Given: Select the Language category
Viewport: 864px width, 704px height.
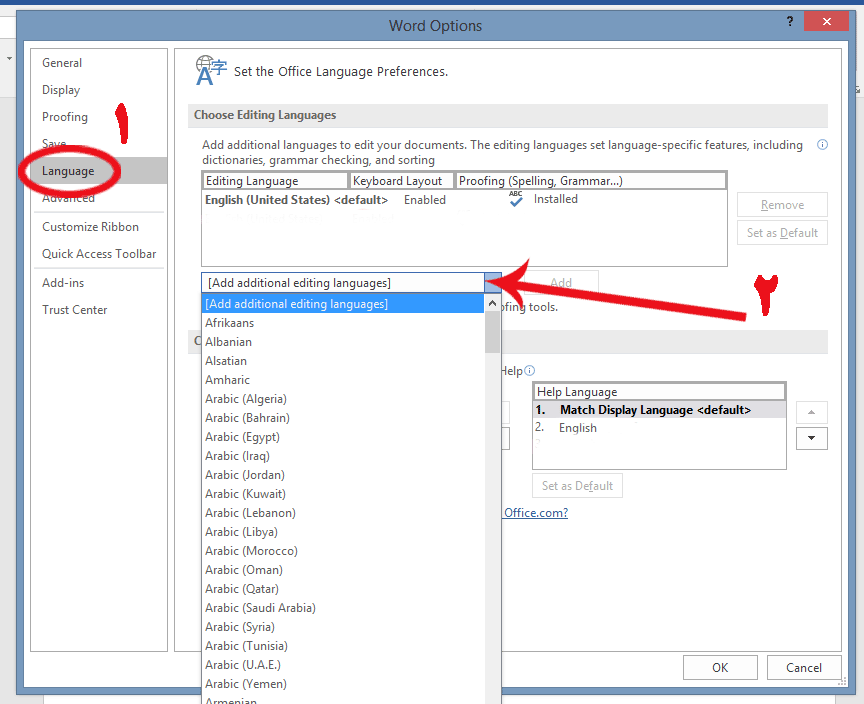Looking at the screenshot, I should (x=100, y=171).
